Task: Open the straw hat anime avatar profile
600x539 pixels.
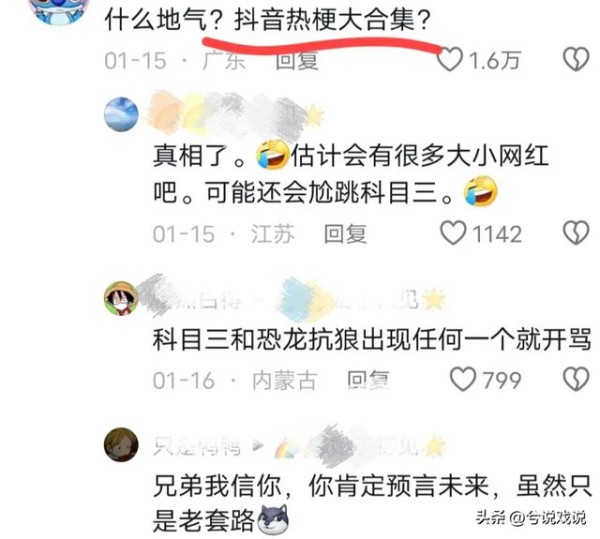Action: tap(121, 298)
